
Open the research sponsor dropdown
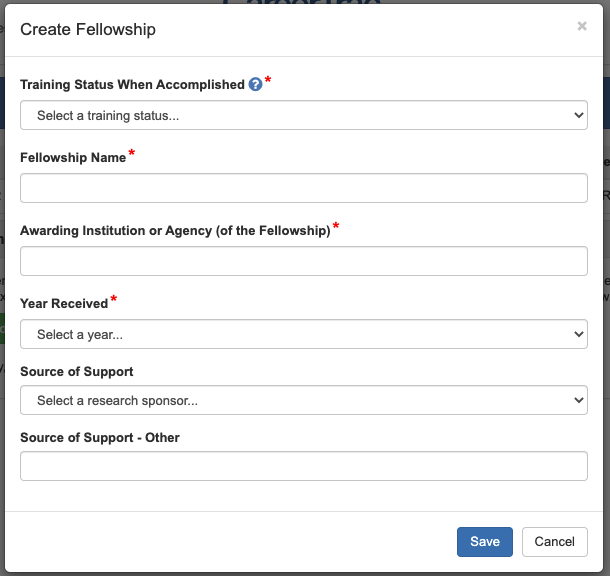click(x=303, y=400)
